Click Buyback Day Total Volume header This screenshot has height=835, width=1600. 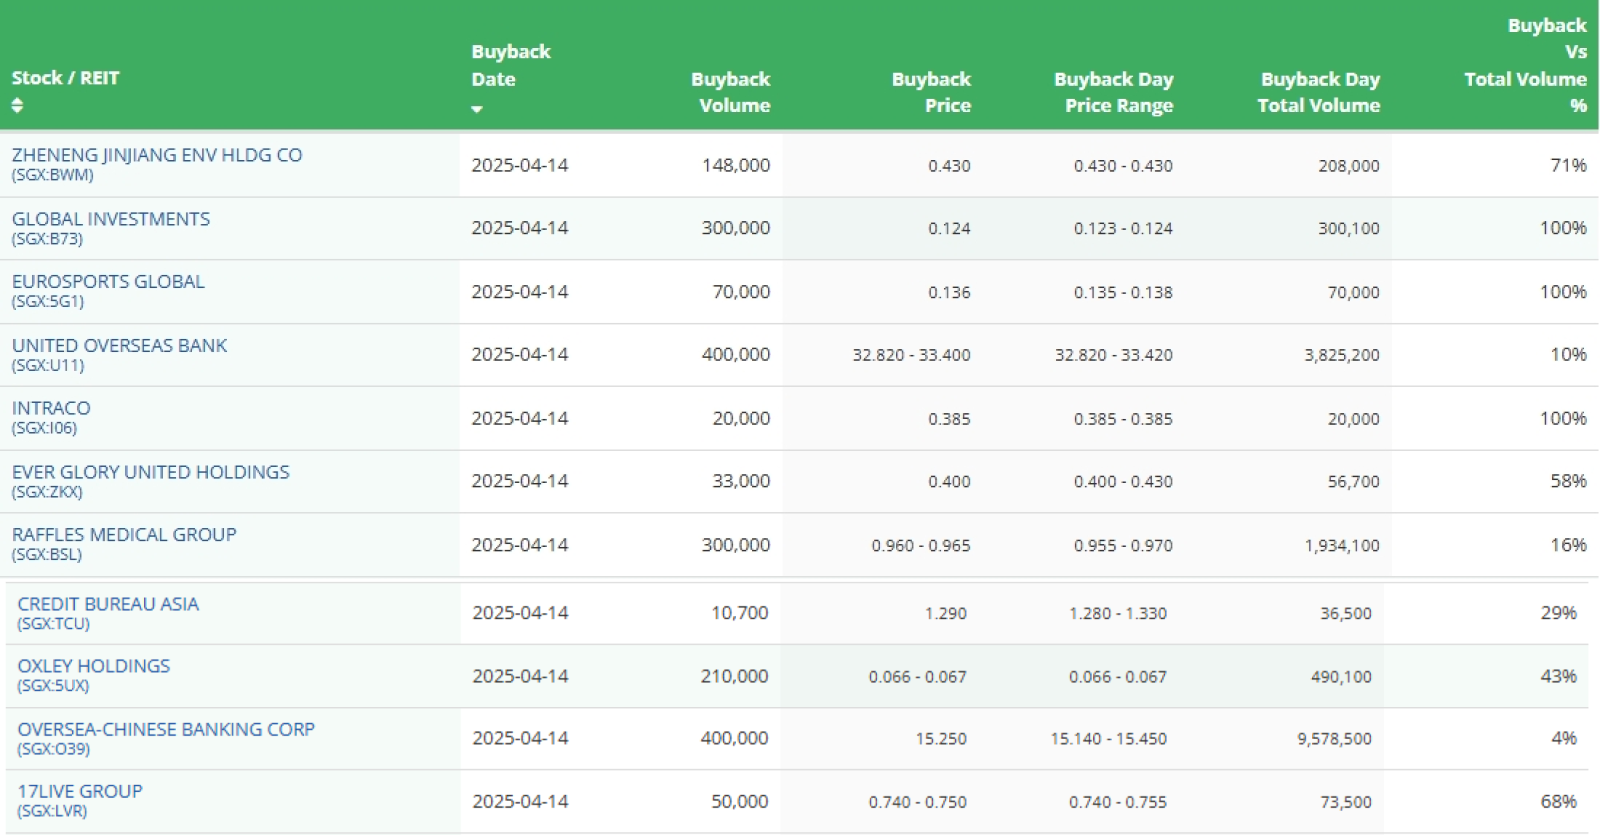tap(1319, 92)
